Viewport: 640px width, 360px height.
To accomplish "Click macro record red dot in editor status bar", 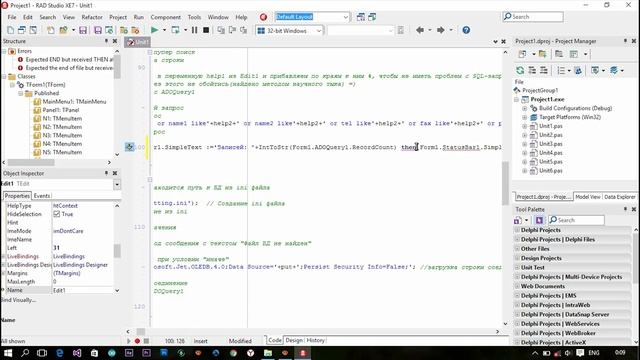I will click(x=137, y=341).
